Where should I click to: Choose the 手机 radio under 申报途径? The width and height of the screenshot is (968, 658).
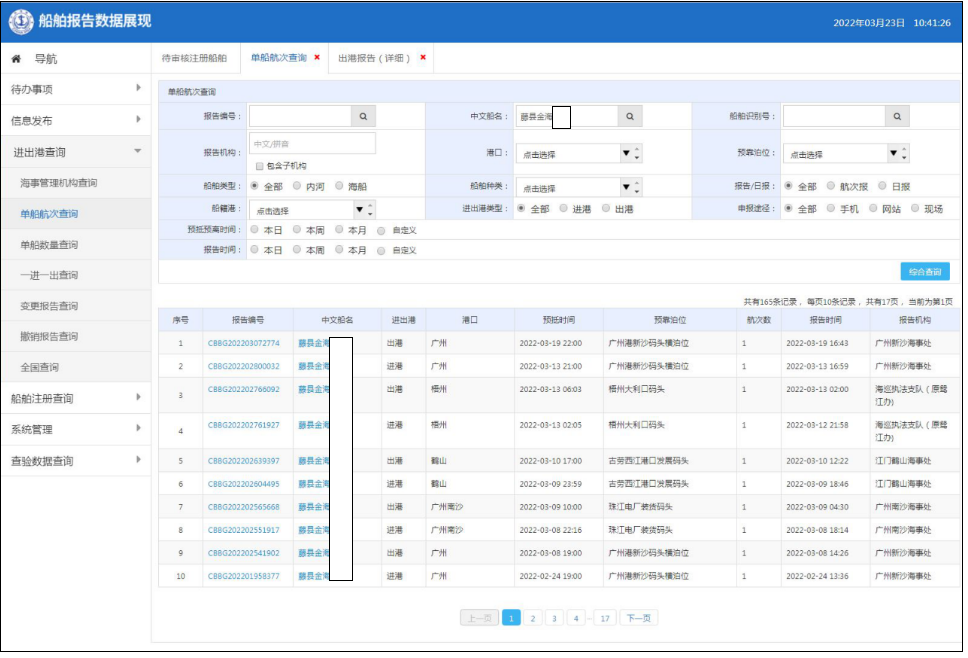pos(832,209)
